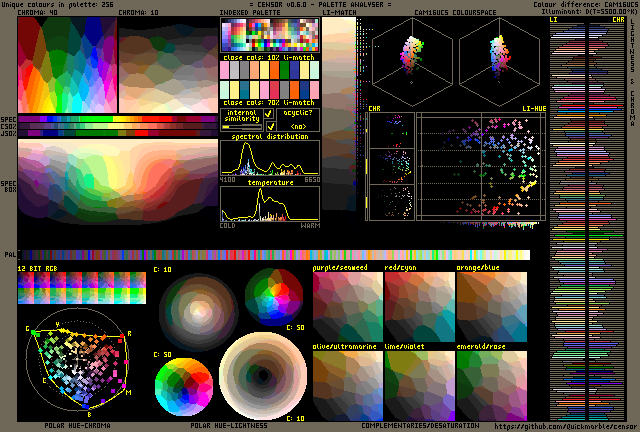Toggle the acyclic? <no> value
Screen dimensions: 640x432
pyautogui.click(x=298, y=127)
